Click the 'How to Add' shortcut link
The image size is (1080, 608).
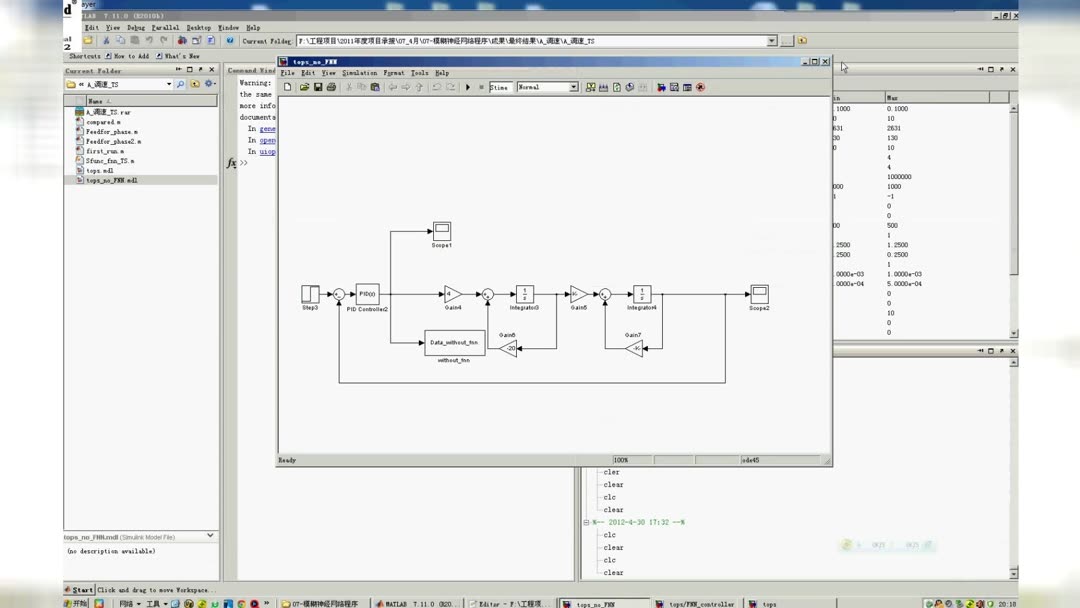(x=127, y=56)
